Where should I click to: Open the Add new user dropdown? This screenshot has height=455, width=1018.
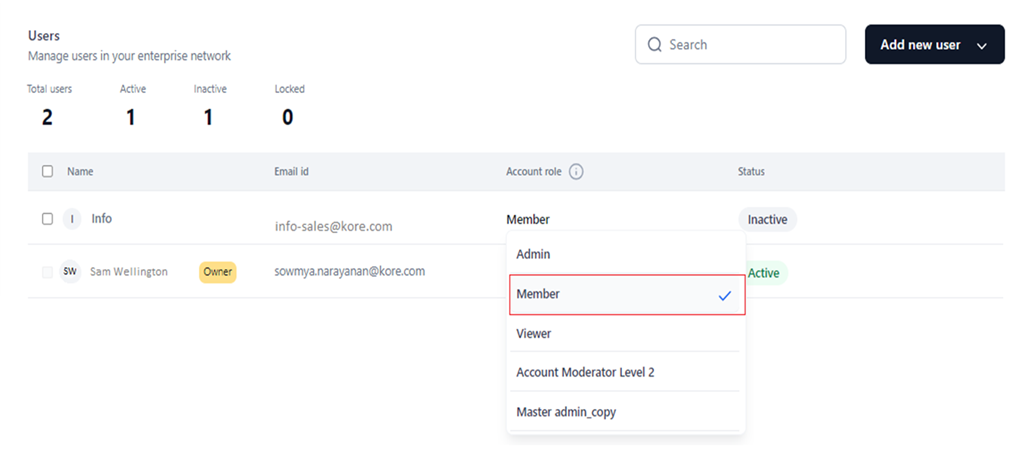pos(934,45)
